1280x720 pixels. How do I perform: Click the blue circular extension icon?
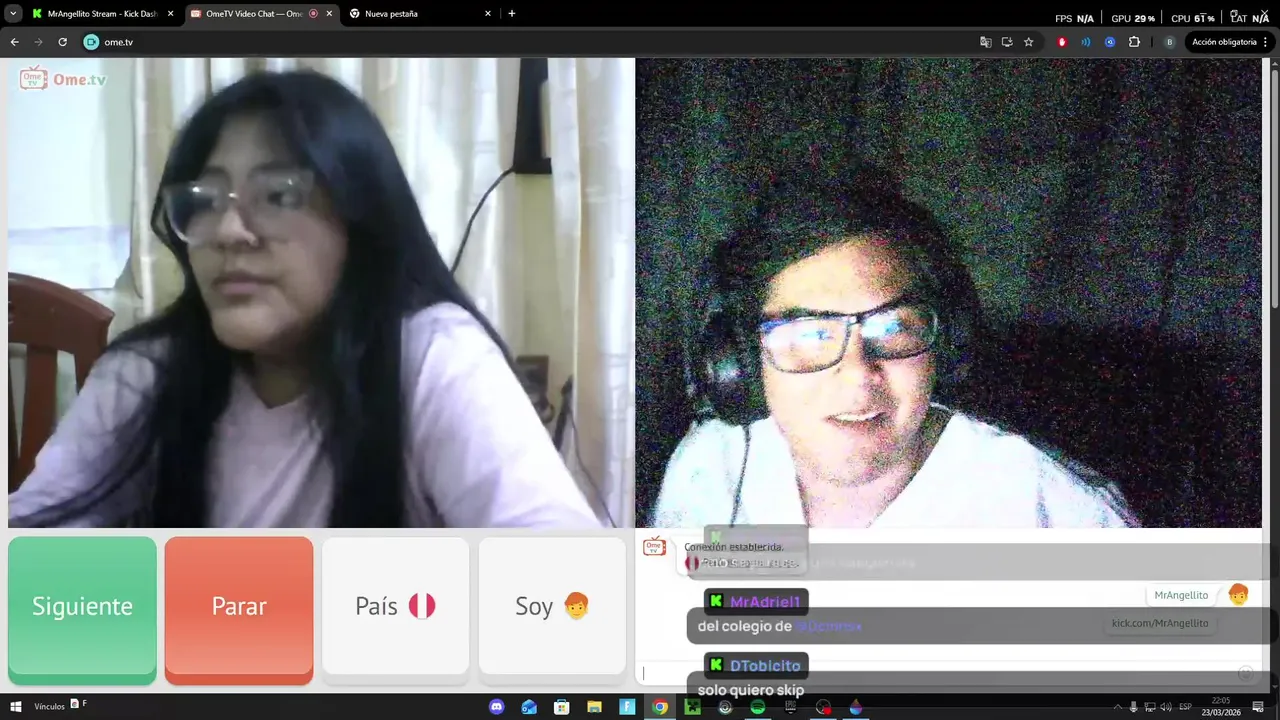pos(1110,42)
